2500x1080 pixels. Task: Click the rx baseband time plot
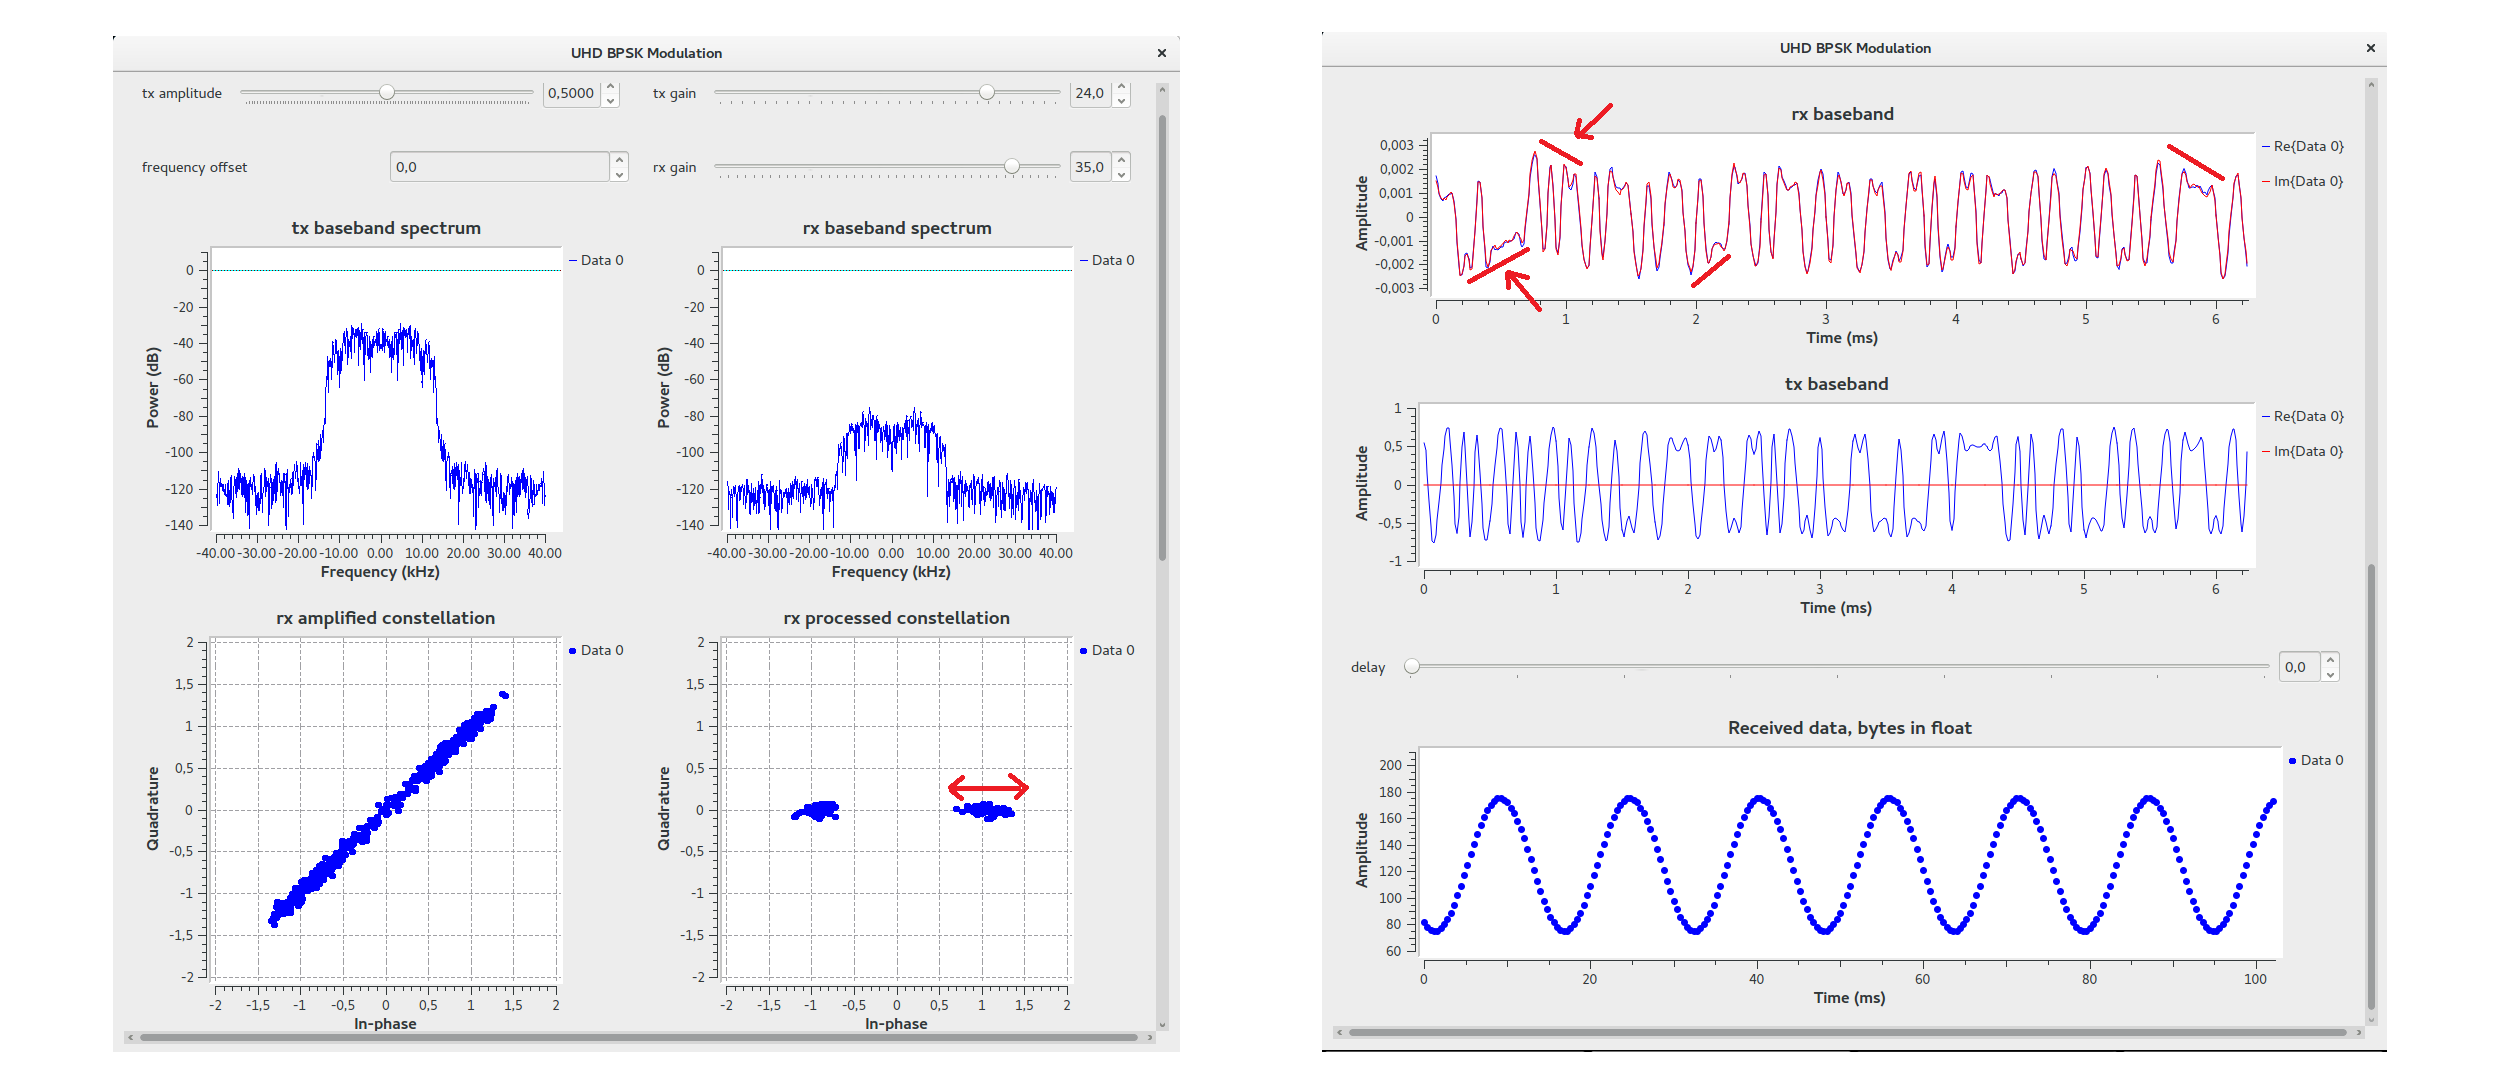pos(1843,216)
